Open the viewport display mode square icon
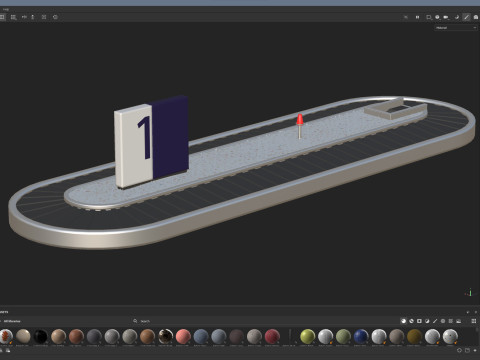The height and width of the screenshot is (360, 480). 429,17
